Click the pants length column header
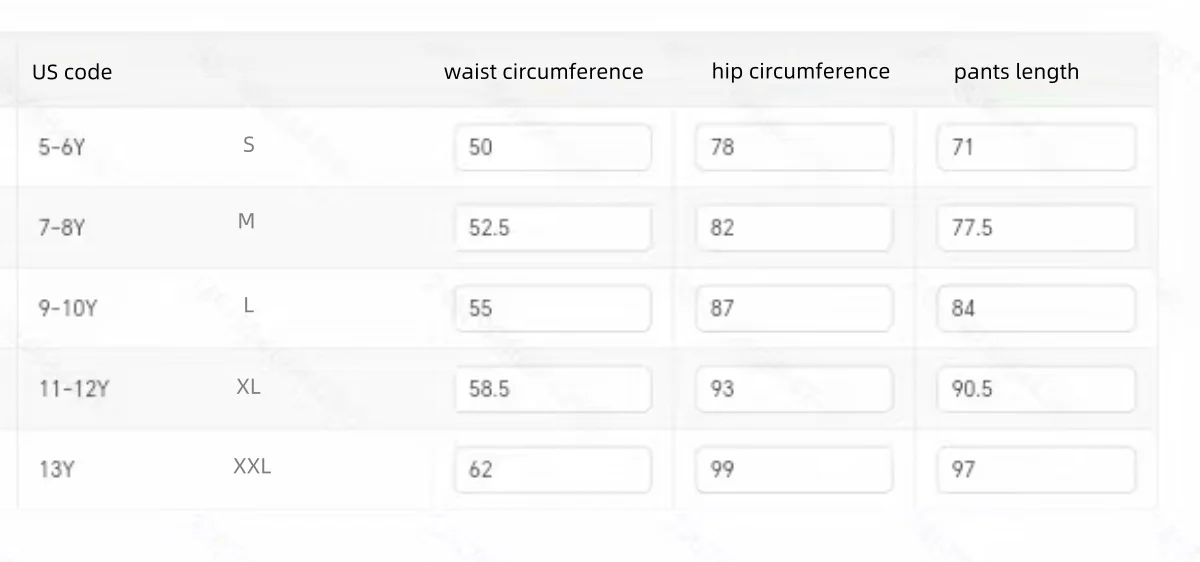Viewport: 1200px width, 562px height. (x=1016, y=72)
